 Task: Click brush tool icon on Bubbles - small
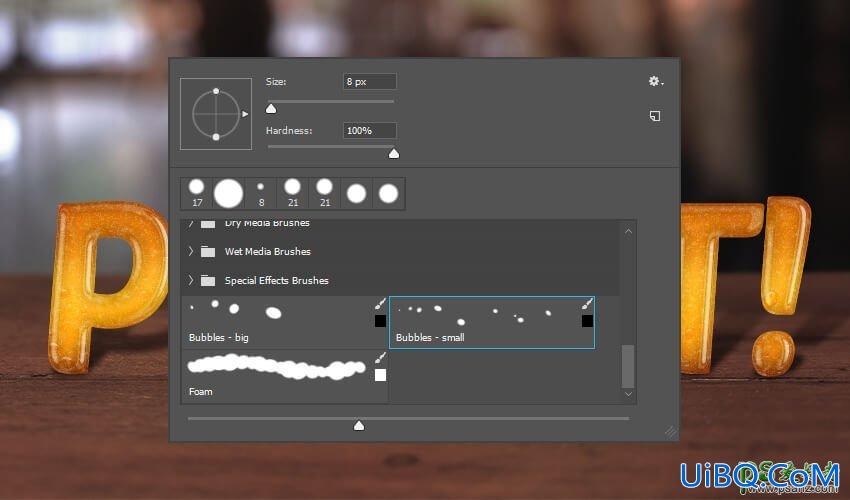pyautogui.click(x=587, y=304)
